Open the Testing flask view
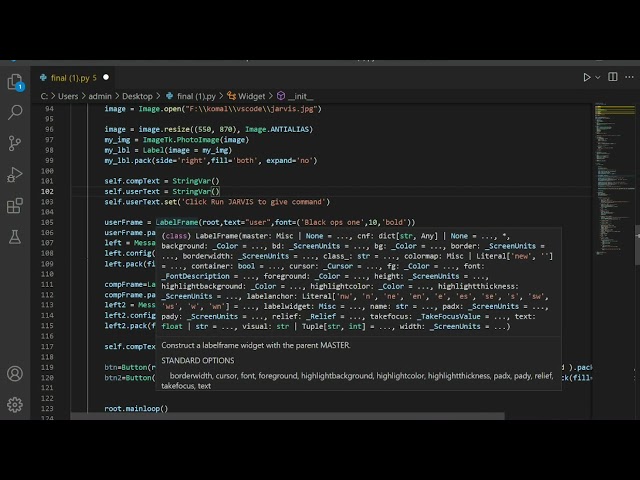The width and height of the screenshot is (640, 480). point(15,237)
